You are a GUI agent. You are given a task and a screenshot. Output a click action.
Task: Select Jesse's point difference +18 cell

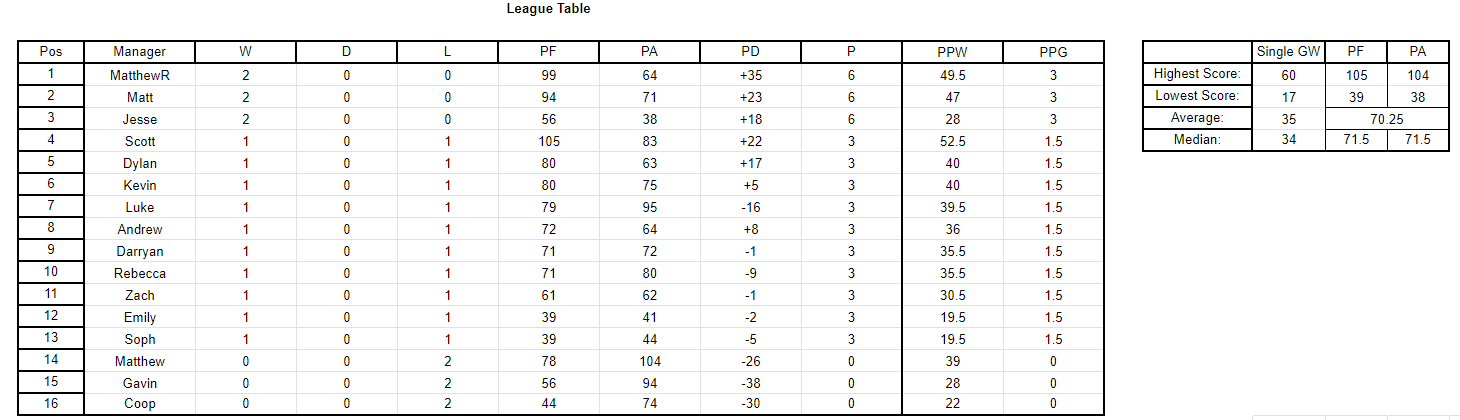coord(750,119)
